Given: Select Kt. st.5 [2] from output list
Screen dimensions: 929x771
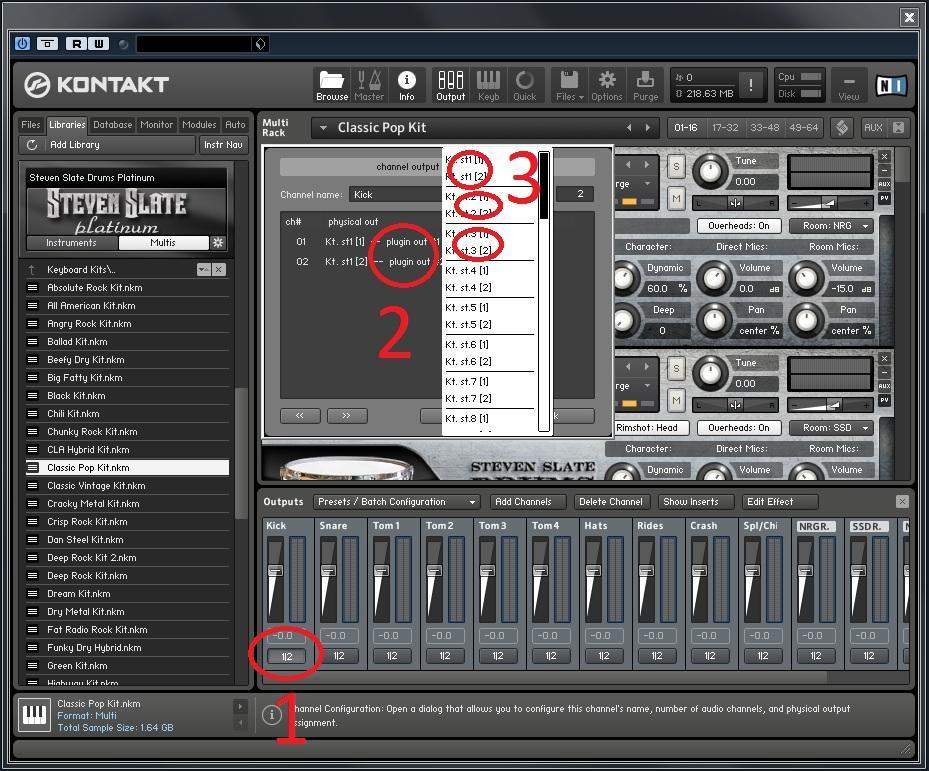Looking at the screenshot, I should (468, 324).
